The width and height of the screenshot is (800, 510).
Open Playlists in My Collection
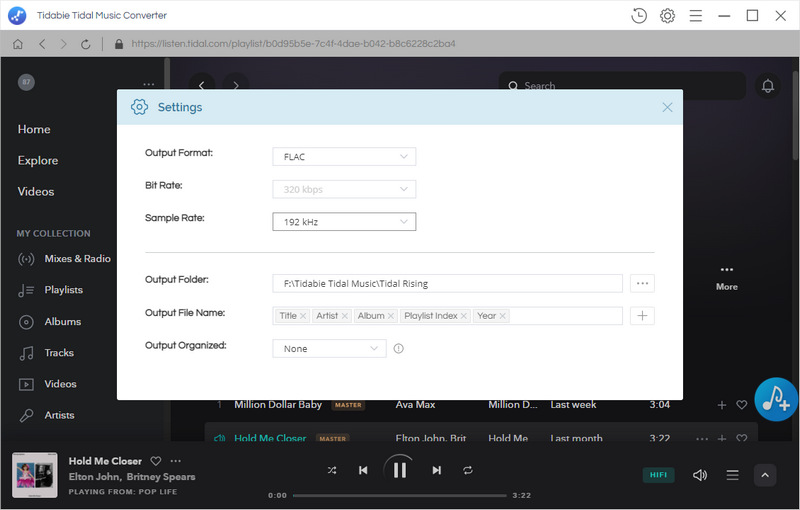[x=51, y=290]
